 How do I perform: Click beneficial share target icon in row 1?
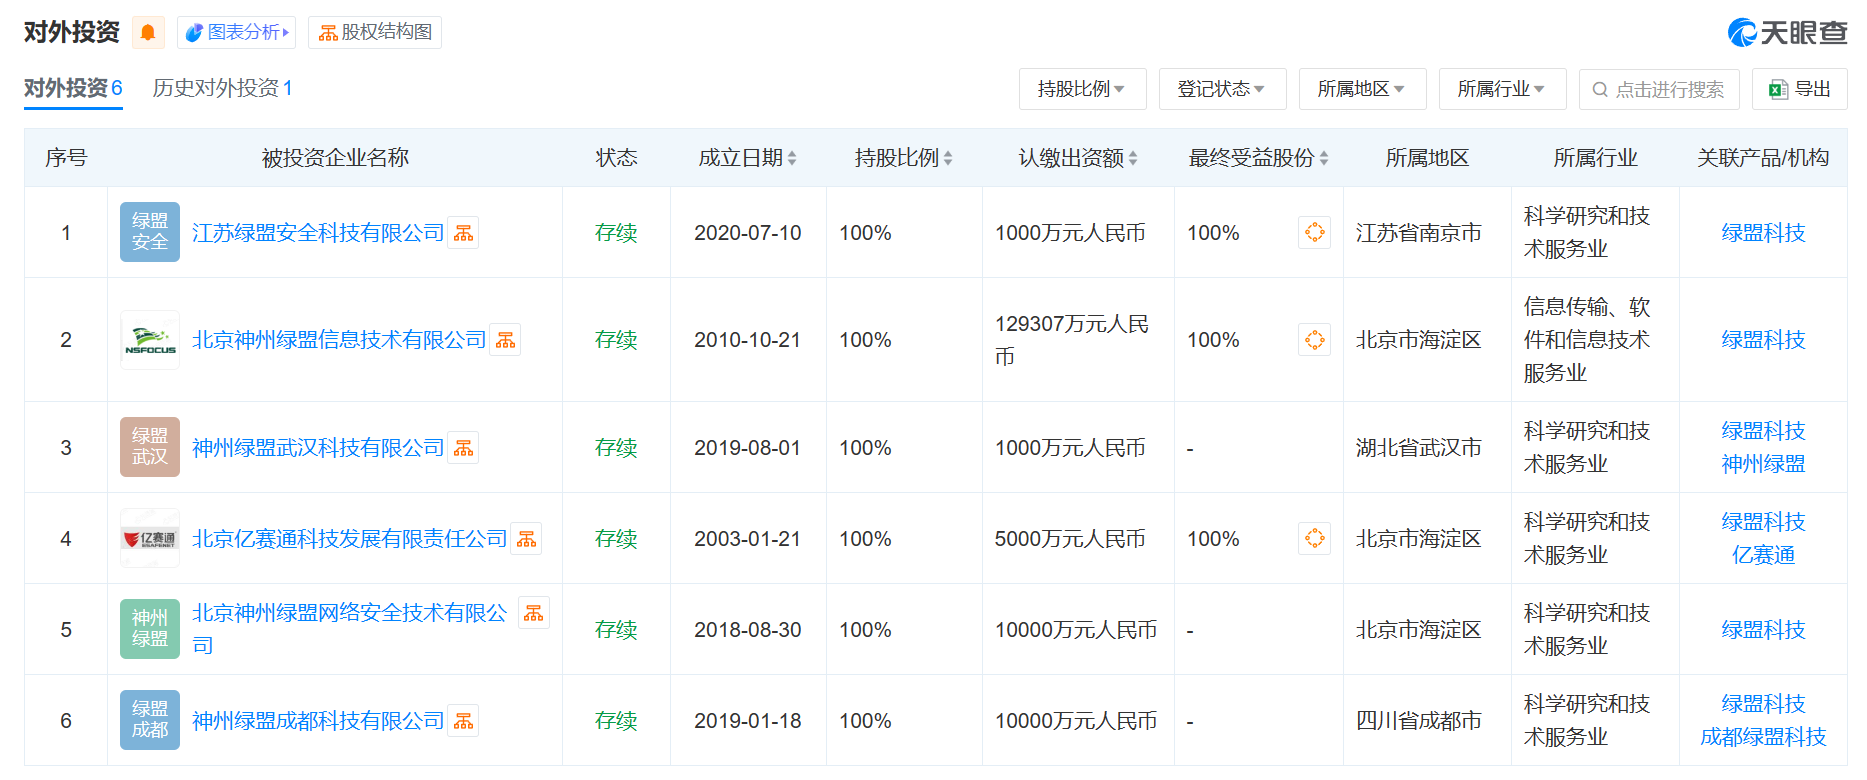pos(1314,233)
